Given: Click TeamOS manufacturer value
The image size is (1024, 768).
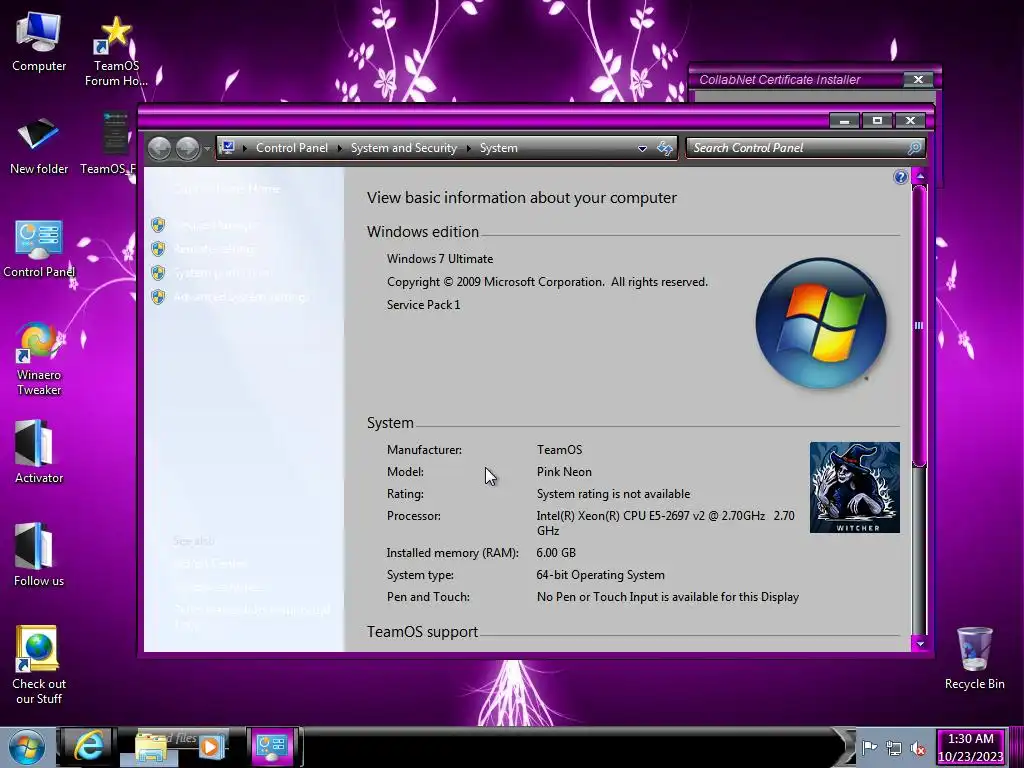Looking at the screenshot, I should 559,449.
